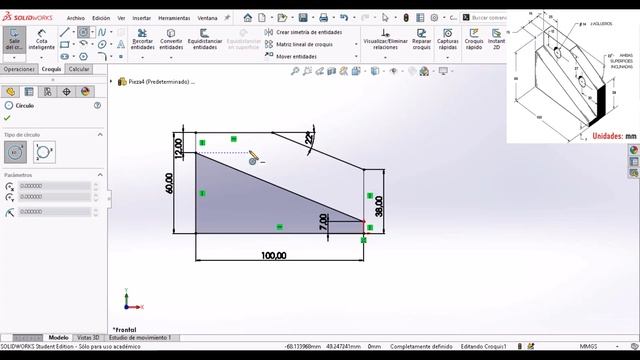Collapse the Tipo de círculo section
The height and width of the screenshot is (360, 640).
pos(100,134)
